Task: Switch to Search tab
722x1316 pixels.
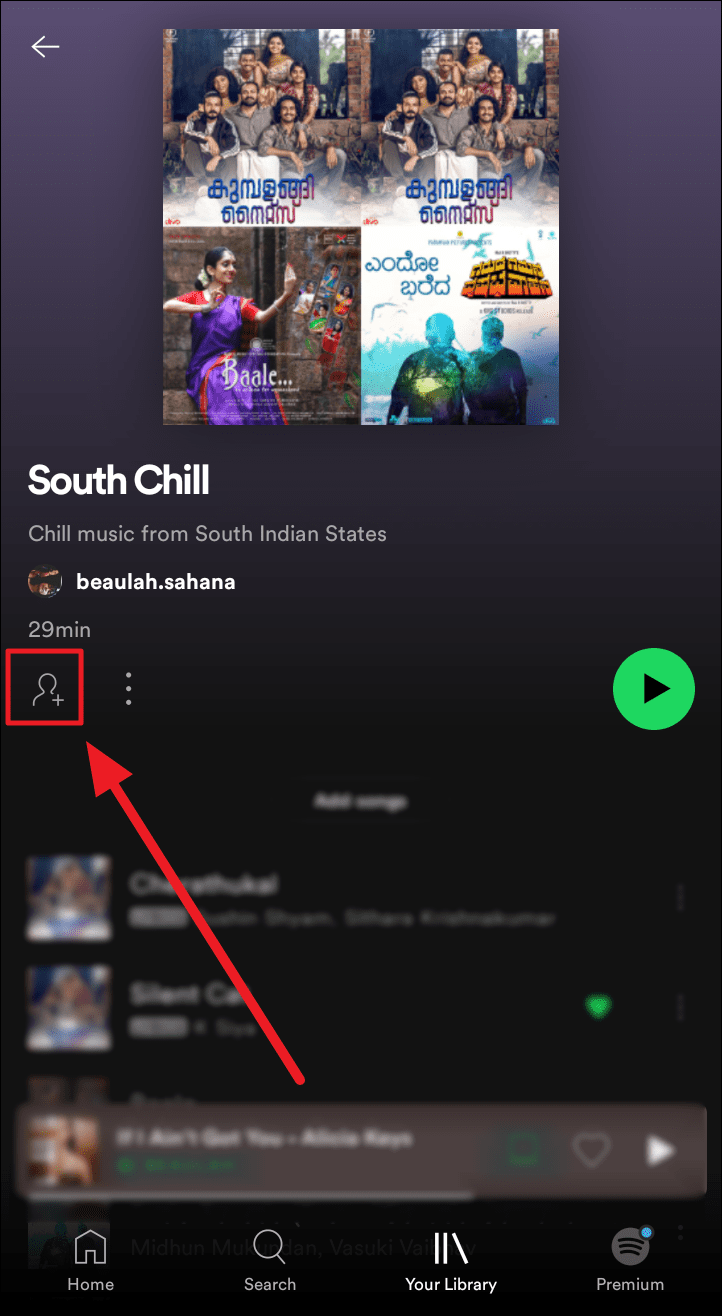Action: [270, 1260]
